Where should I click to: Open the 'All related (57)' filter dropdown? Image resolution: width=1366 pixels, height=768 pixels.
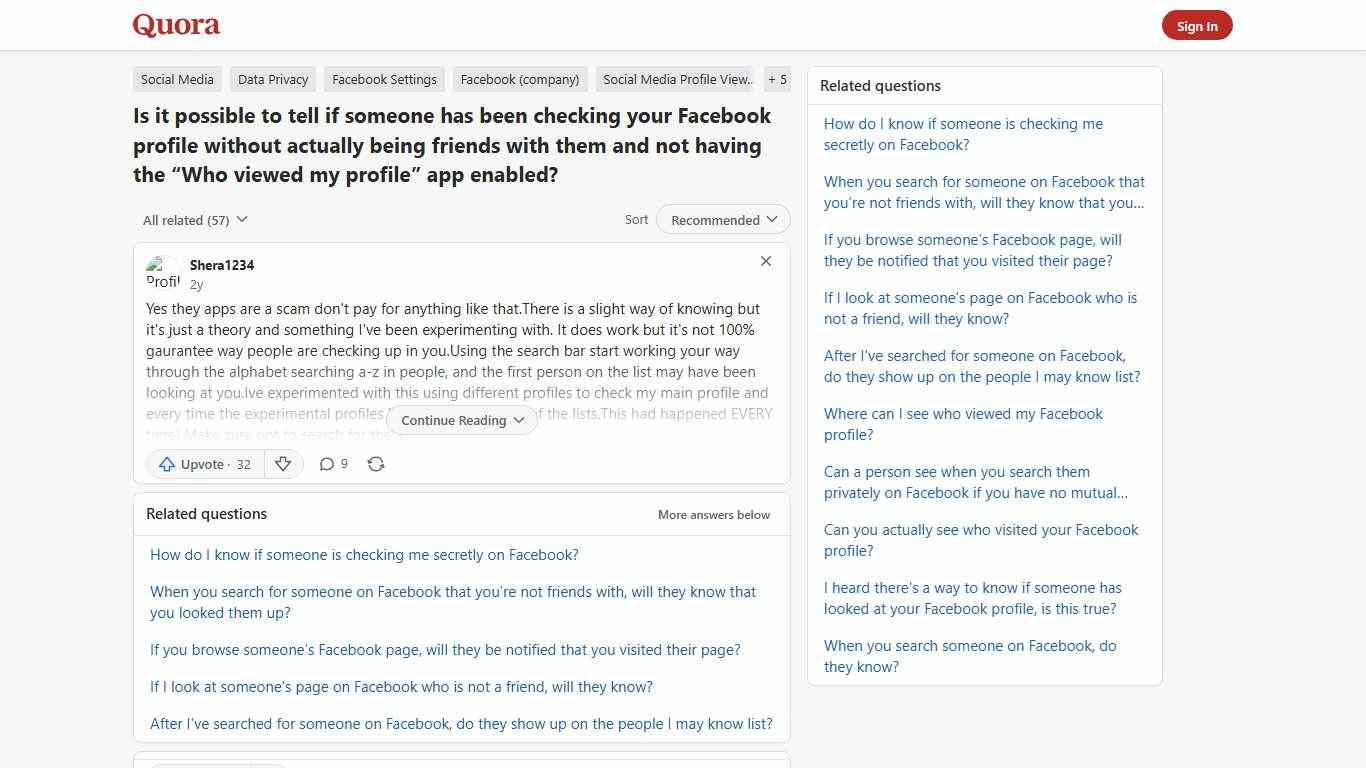[x=195, y=219]
